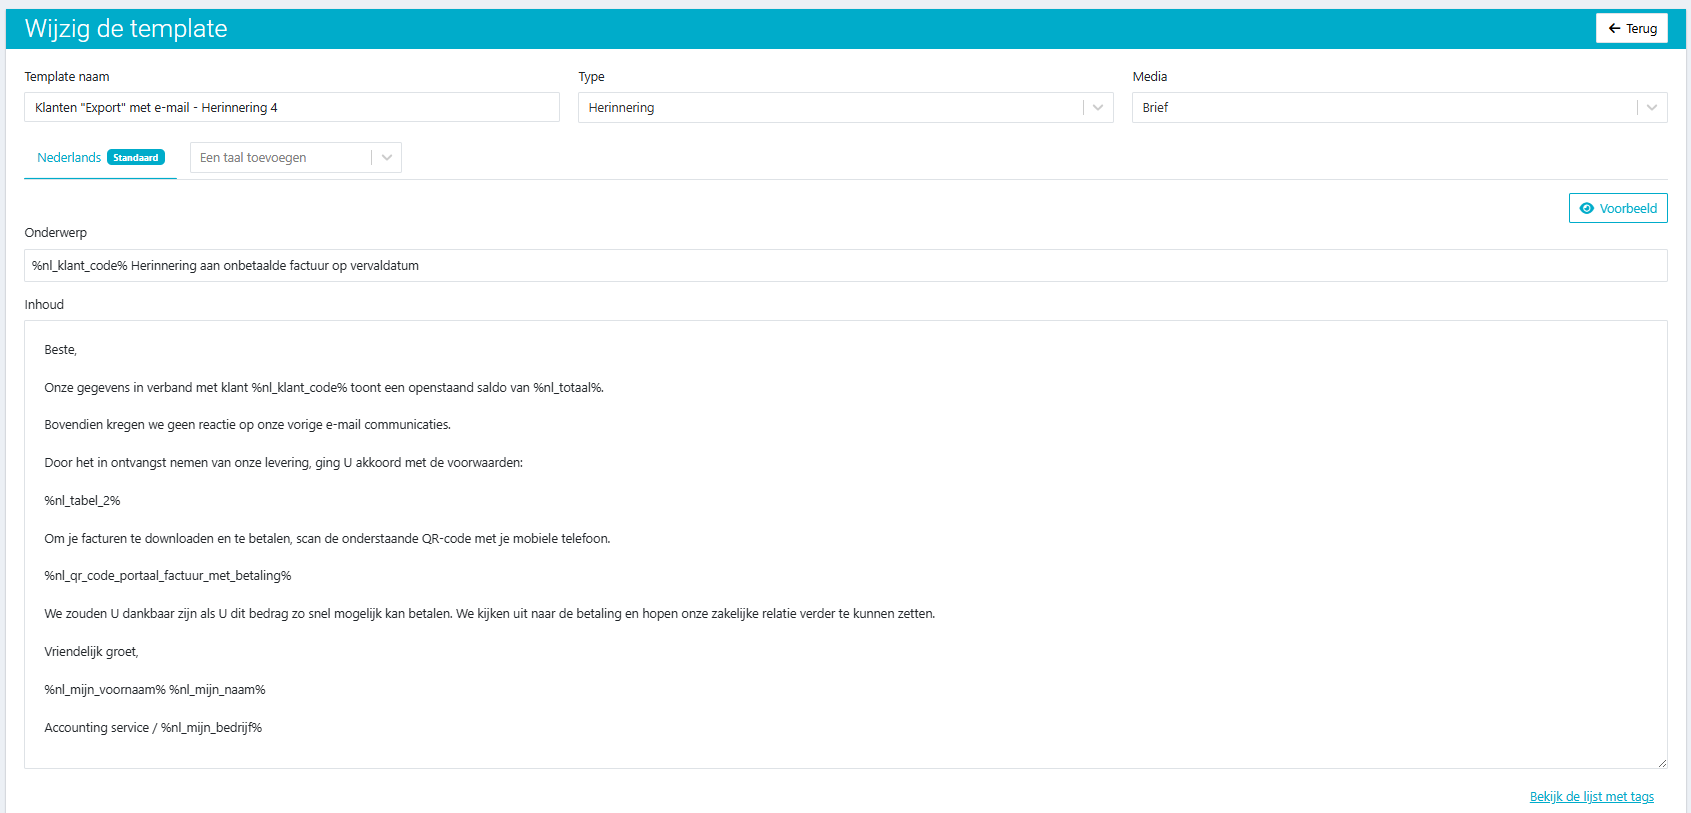Image resolution: width=1691 pixels, height=813 pixels.
Task: Click the 'Om je facturen te downloaden' line
Action: [x=327, y=538]
